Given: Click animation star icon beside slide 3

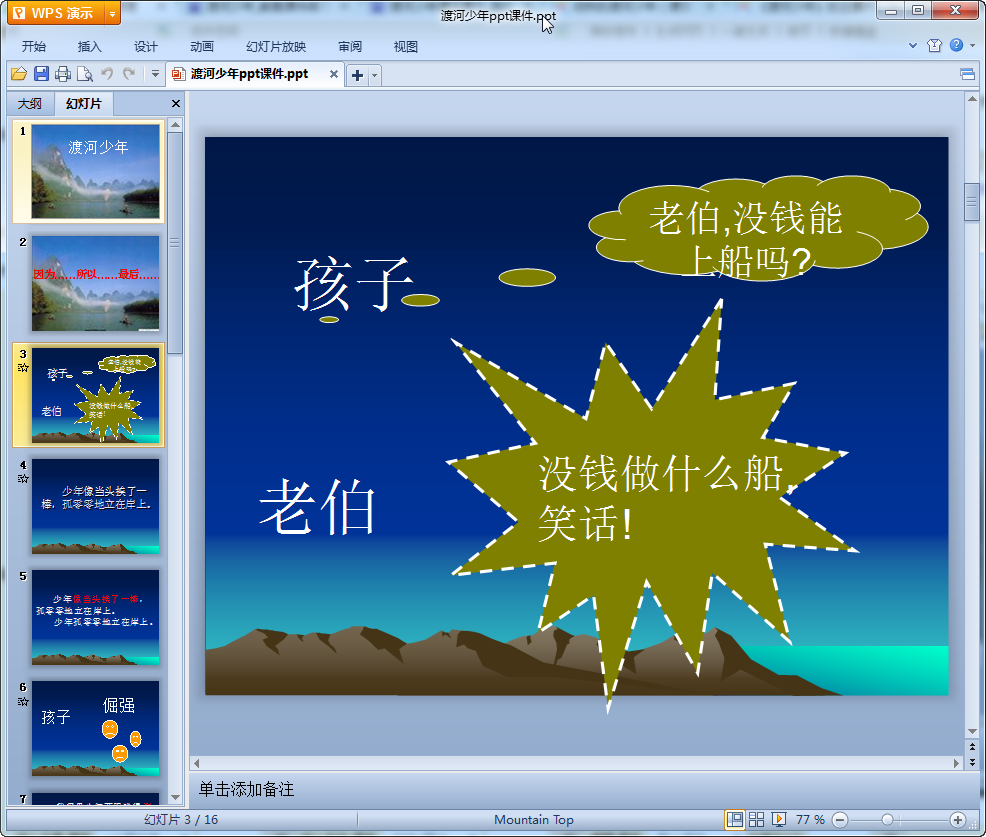Looking at the screenshot, I should click(x=23, y=367).
